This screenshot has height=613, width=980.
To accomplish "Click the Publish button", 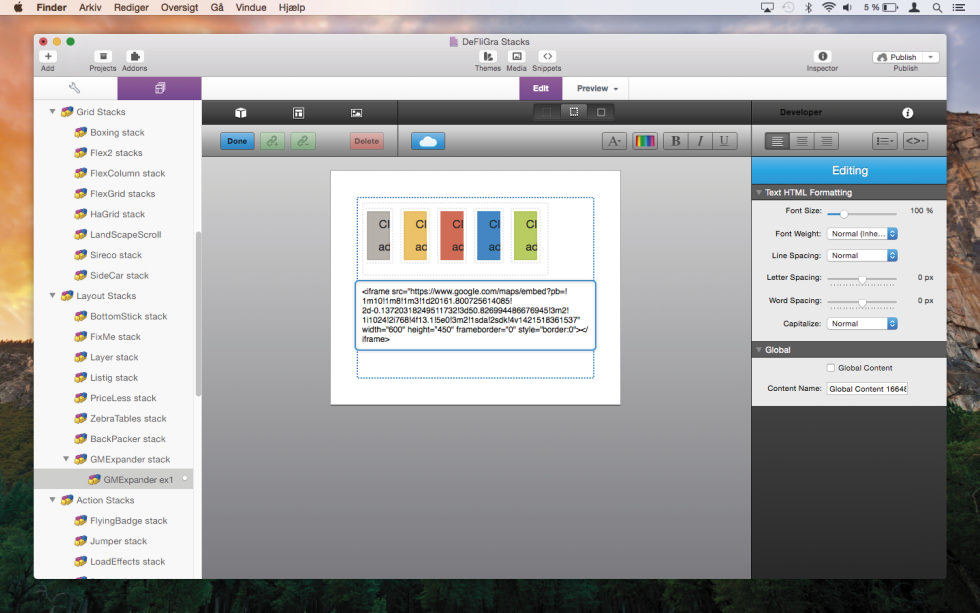I will coord(898,57).
